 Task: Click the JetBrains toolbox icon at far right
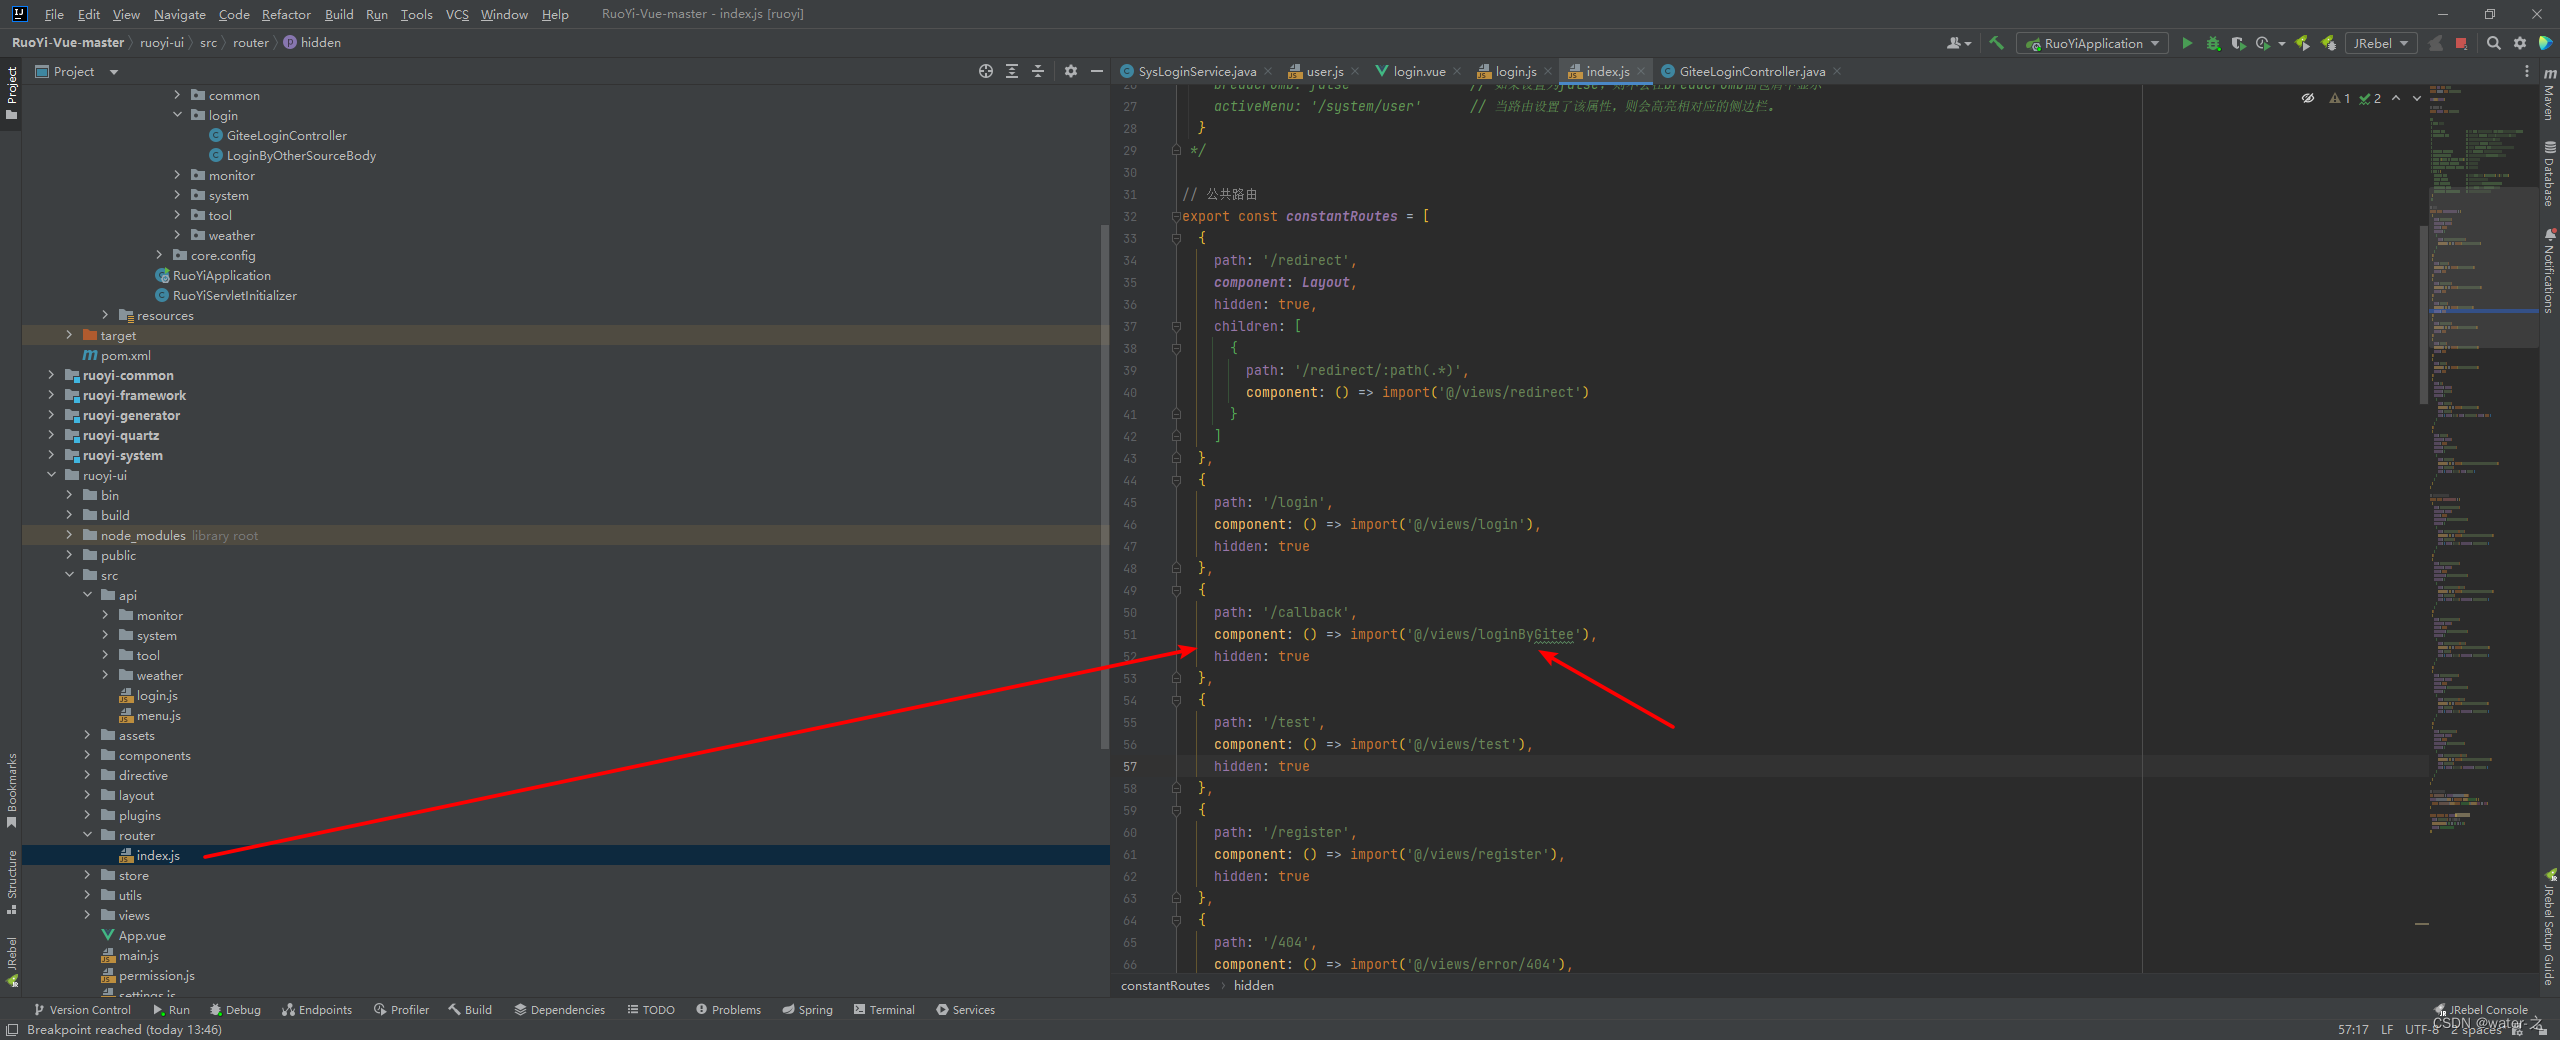click(x=2546, y=43)
